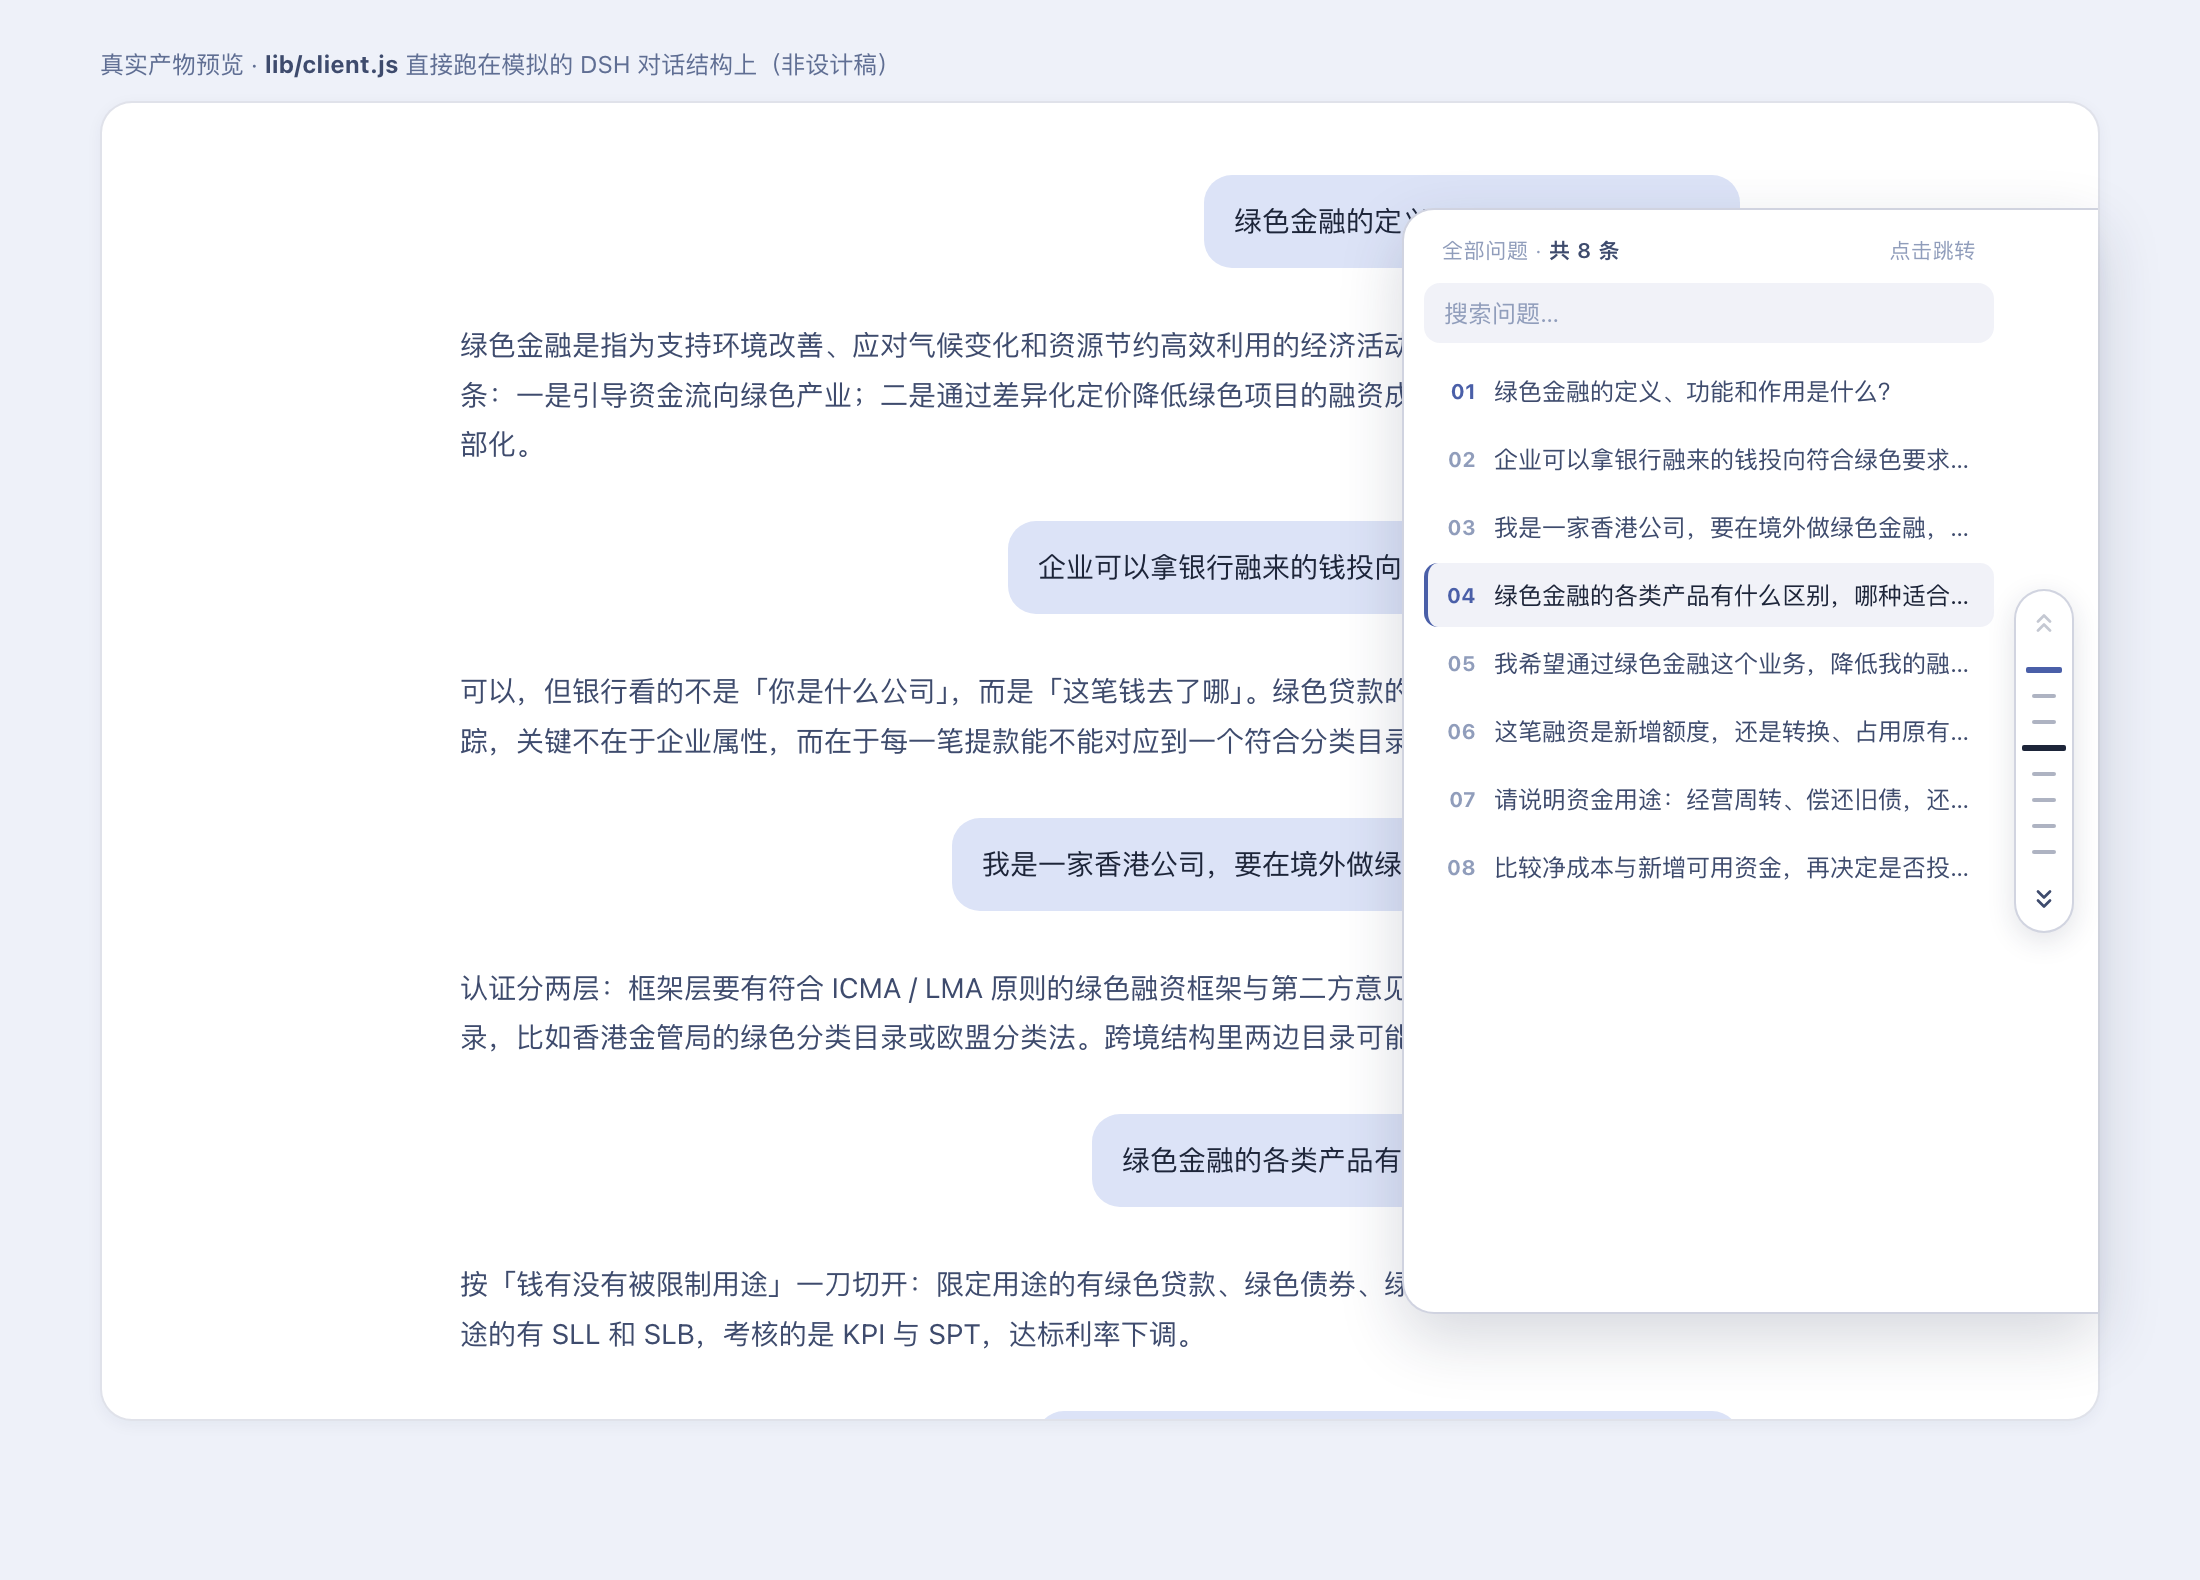Select question 02 企业可以拿银行融来的钱
Screen dimensions: 2200x1580
1708,460
